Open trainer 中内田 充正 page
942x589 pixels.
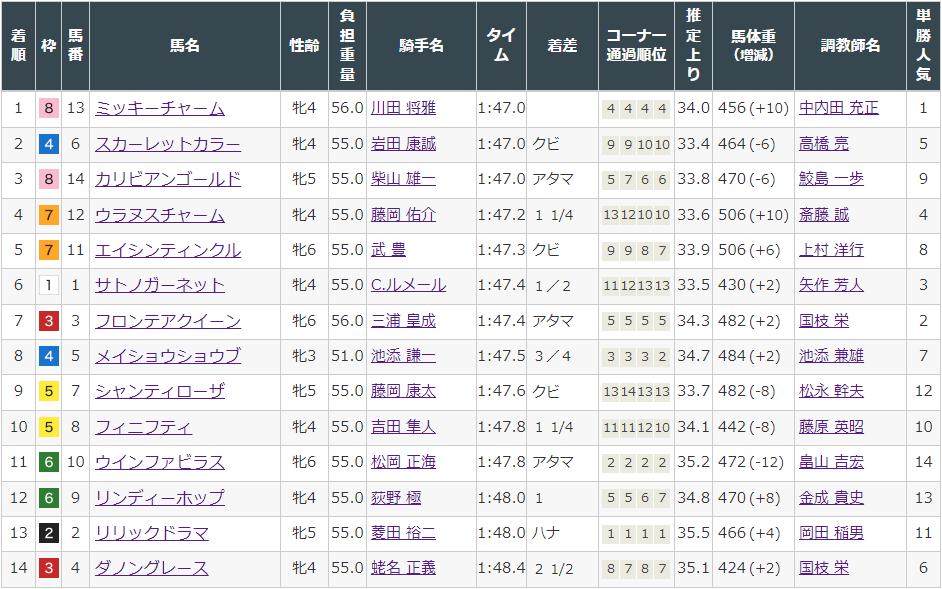tap(839, 108)
